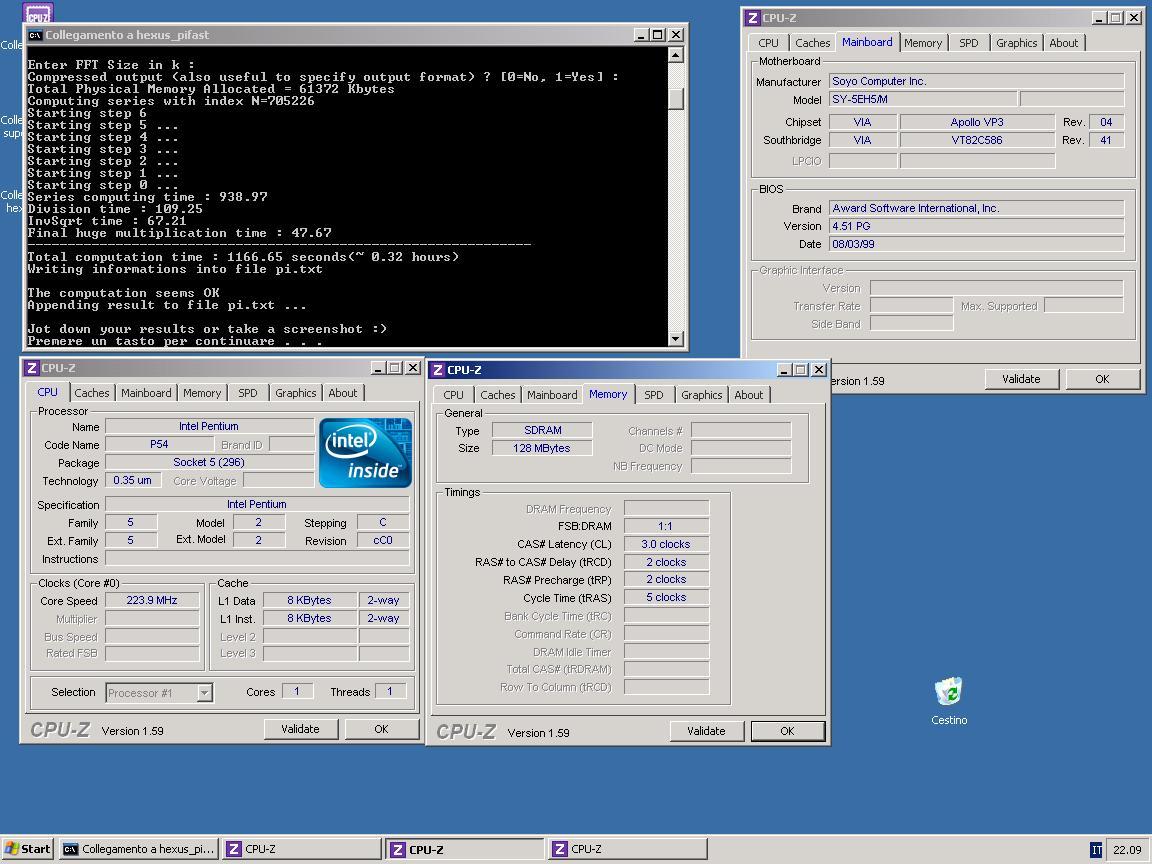Close the Memory CPU-Z window
Screen dimensions: 1152x864
point(819,370)
